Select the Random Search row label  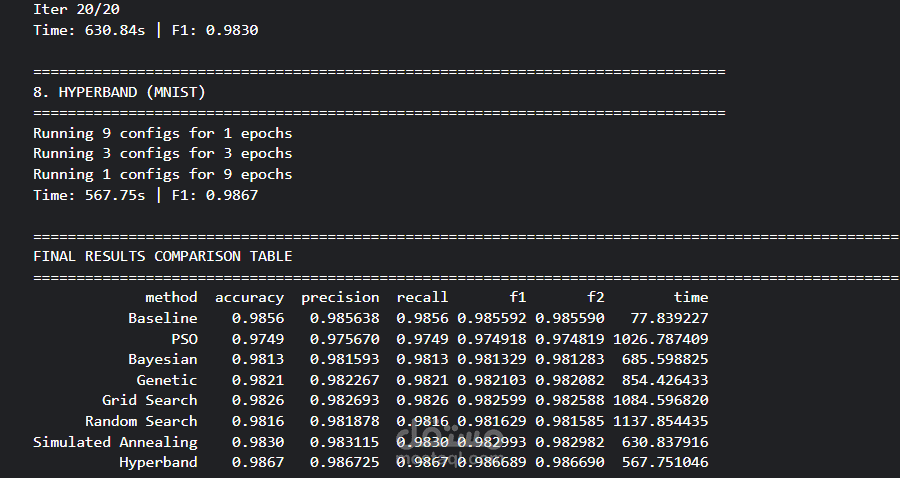141,421
